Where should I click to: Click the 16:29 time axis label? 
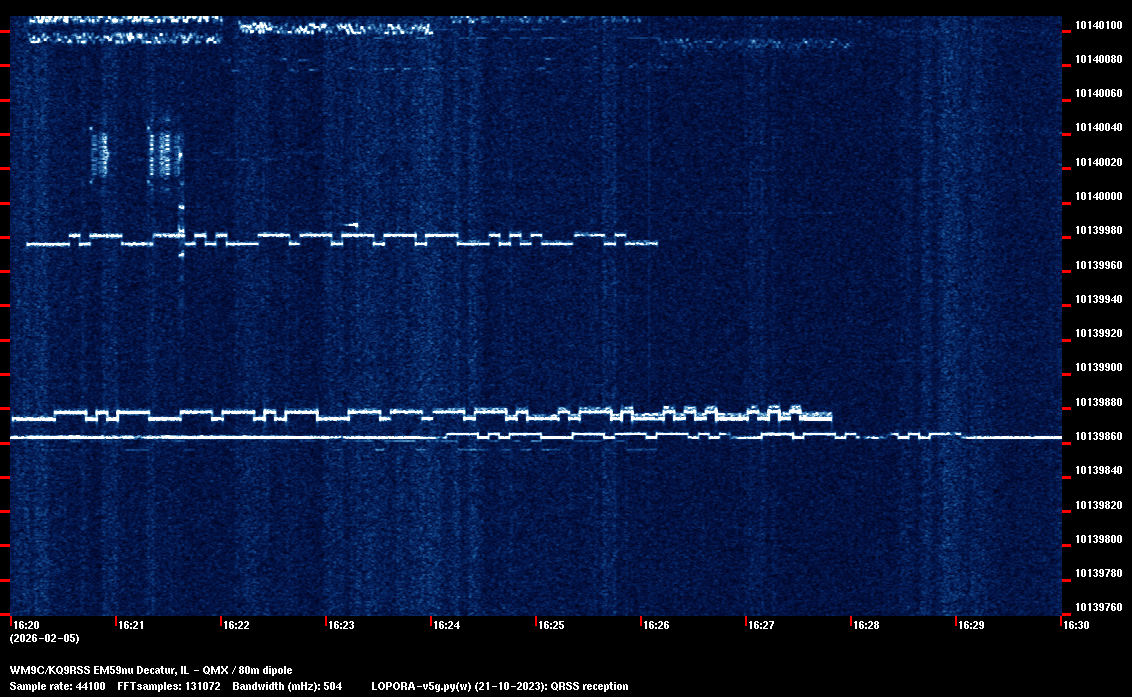(971, 625)
